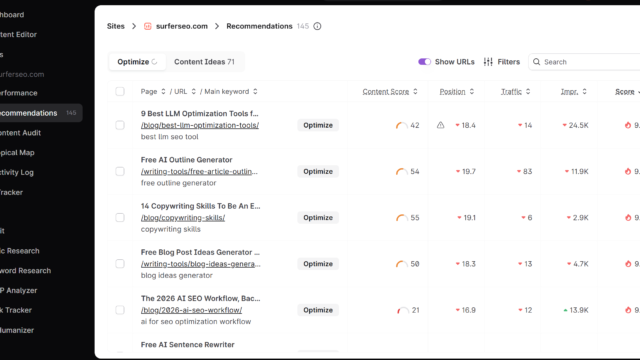Click Optimize button for copywriting-skills
This screenshot has width=640, height=360.
(x=318, y=218)
